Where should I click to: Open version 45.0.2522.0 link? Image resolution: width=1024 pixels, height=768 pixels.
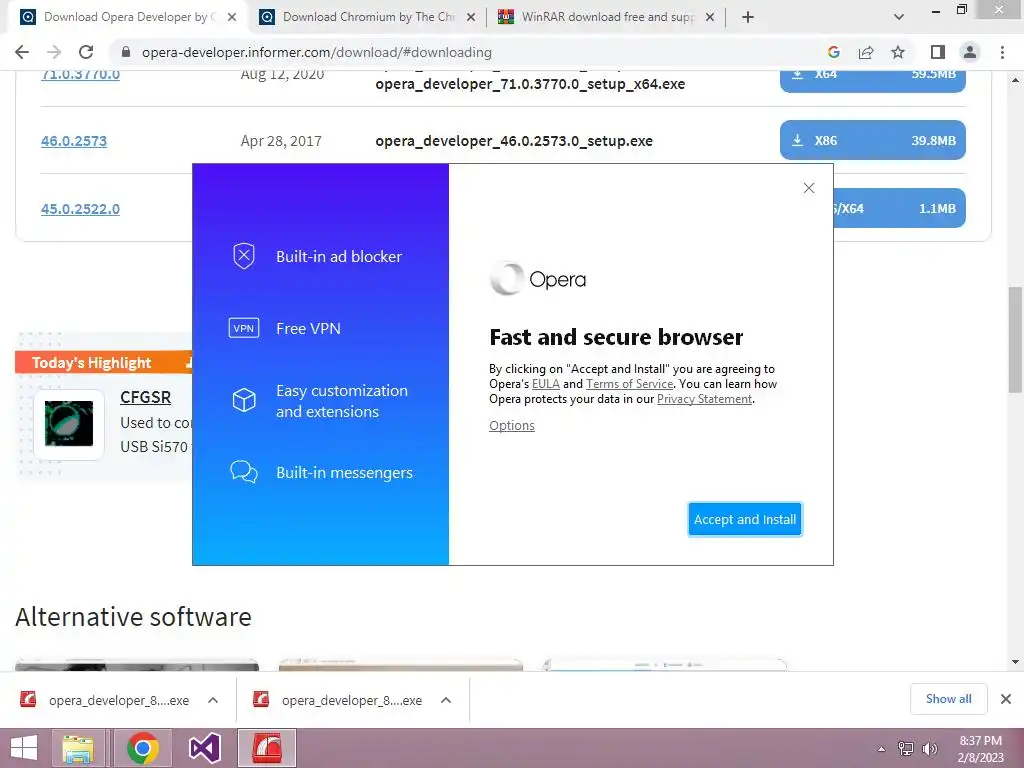(80, 209)
